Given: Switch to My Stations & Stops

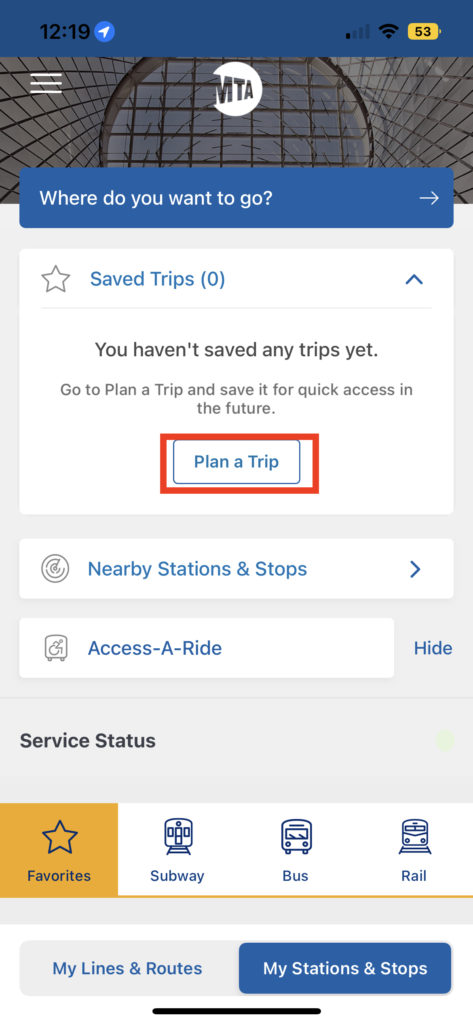Looking at the screenshot, I should coord(345,968).
